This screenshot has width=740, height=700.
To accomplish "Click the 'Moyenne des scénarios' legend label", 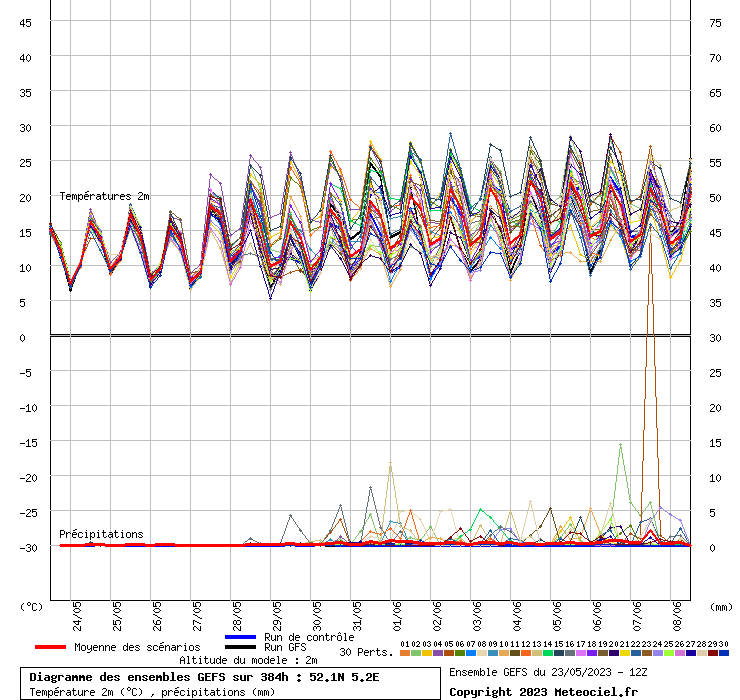I will coord(137,647).
